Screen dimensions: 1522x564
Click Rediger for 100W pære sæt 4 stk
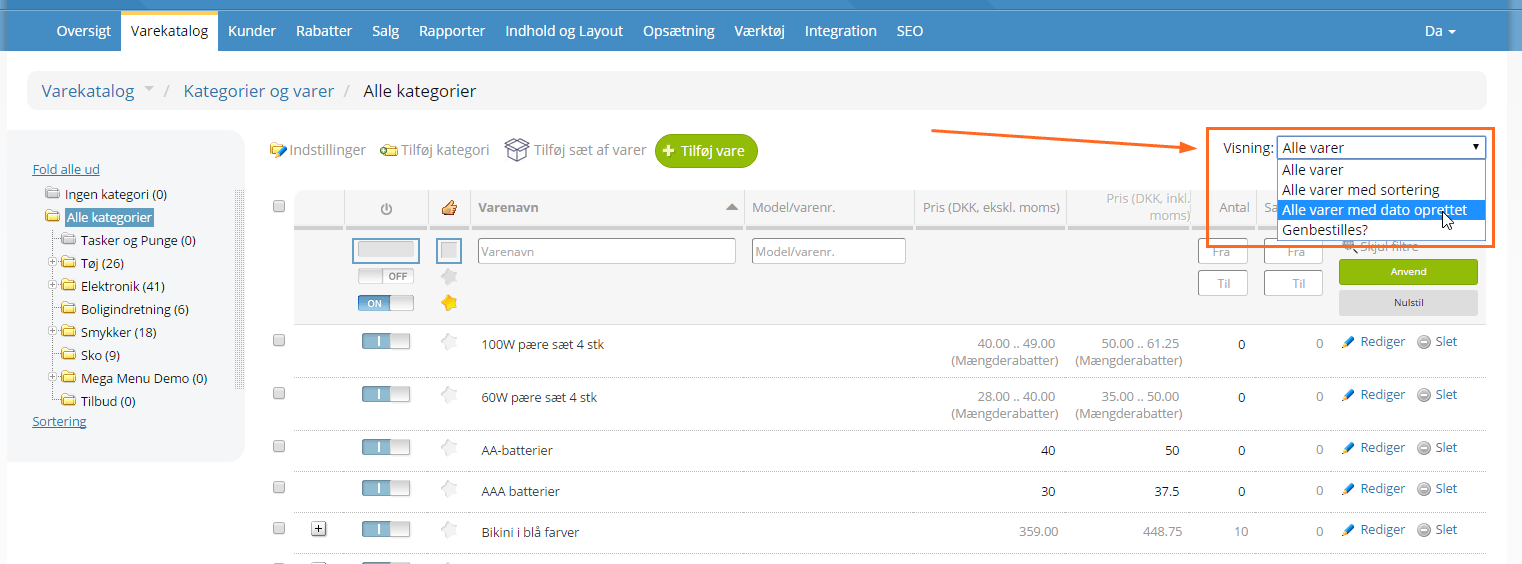coord(1373,342)
